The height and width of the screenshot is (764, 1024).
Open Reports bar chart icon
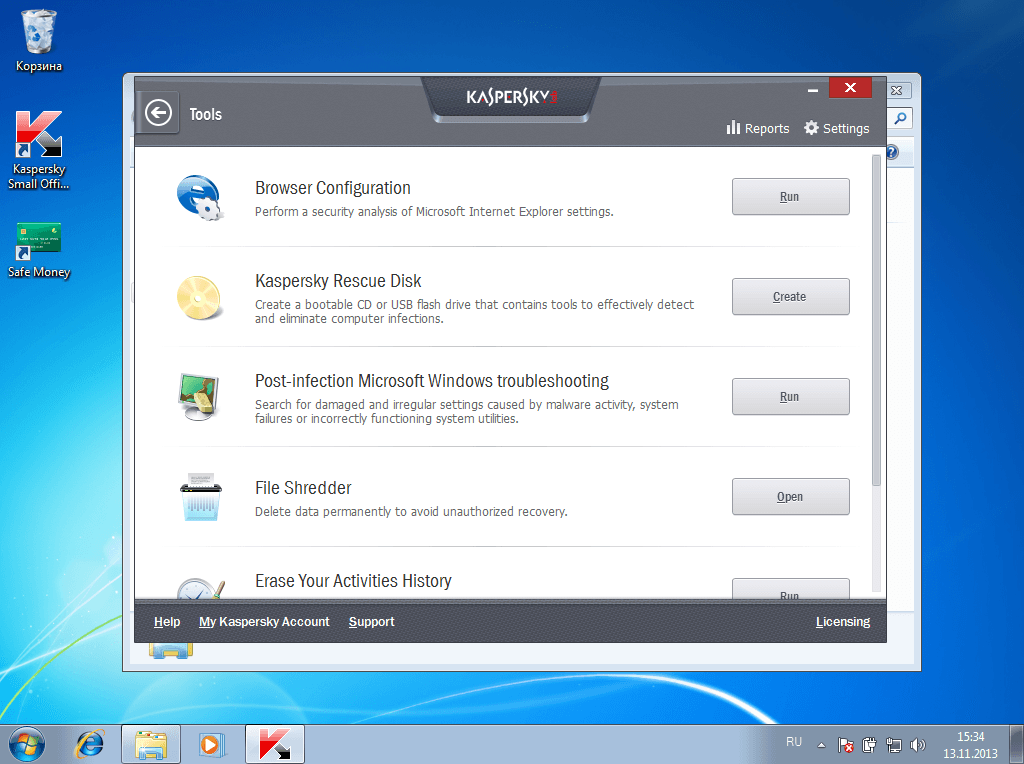coord(733,127)
